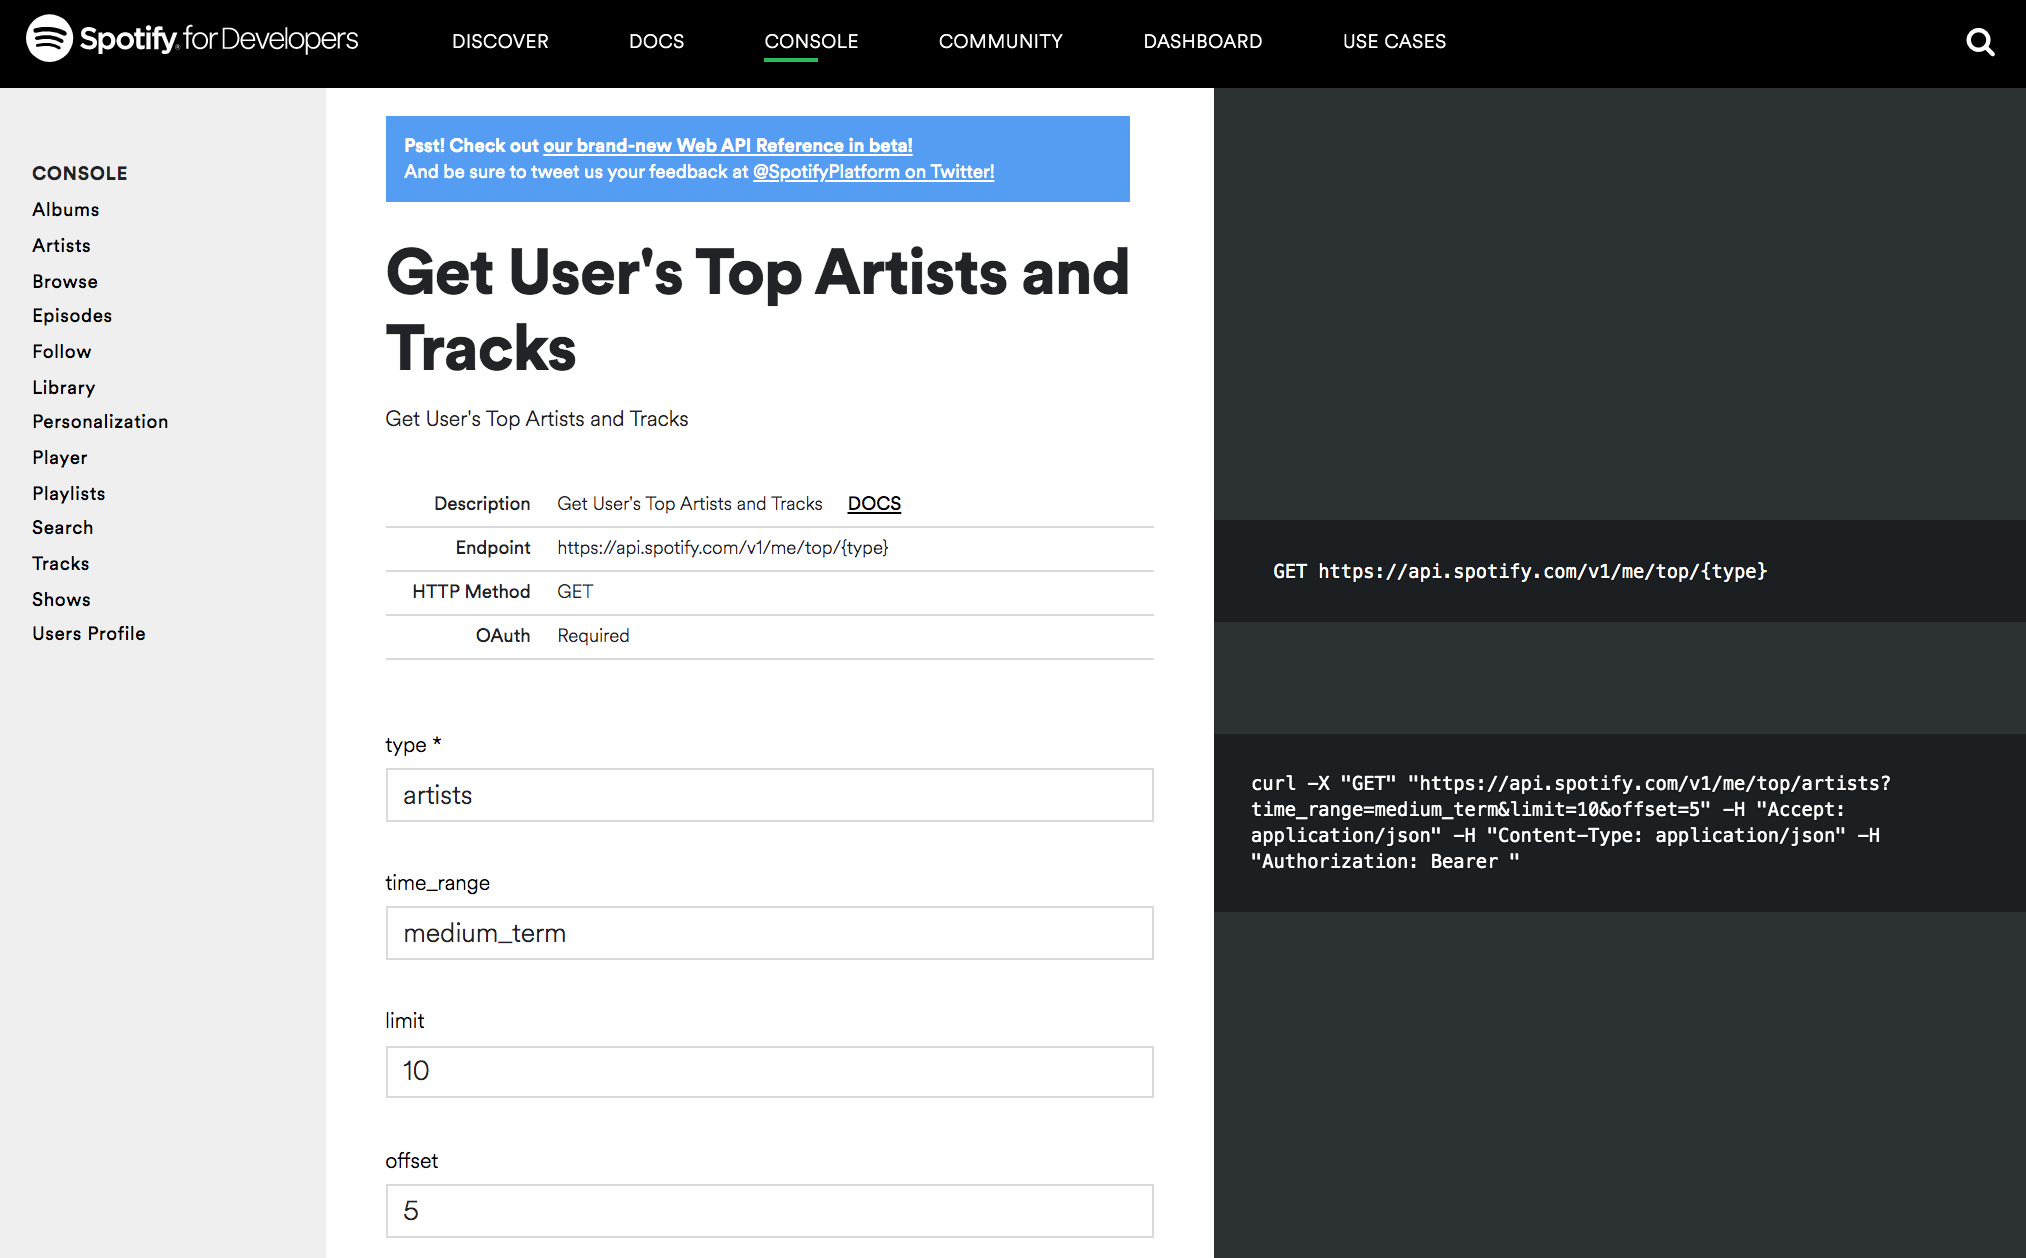Click the @SpotifyPlatform Twitter link
2026x1258 pixels.
871,171
